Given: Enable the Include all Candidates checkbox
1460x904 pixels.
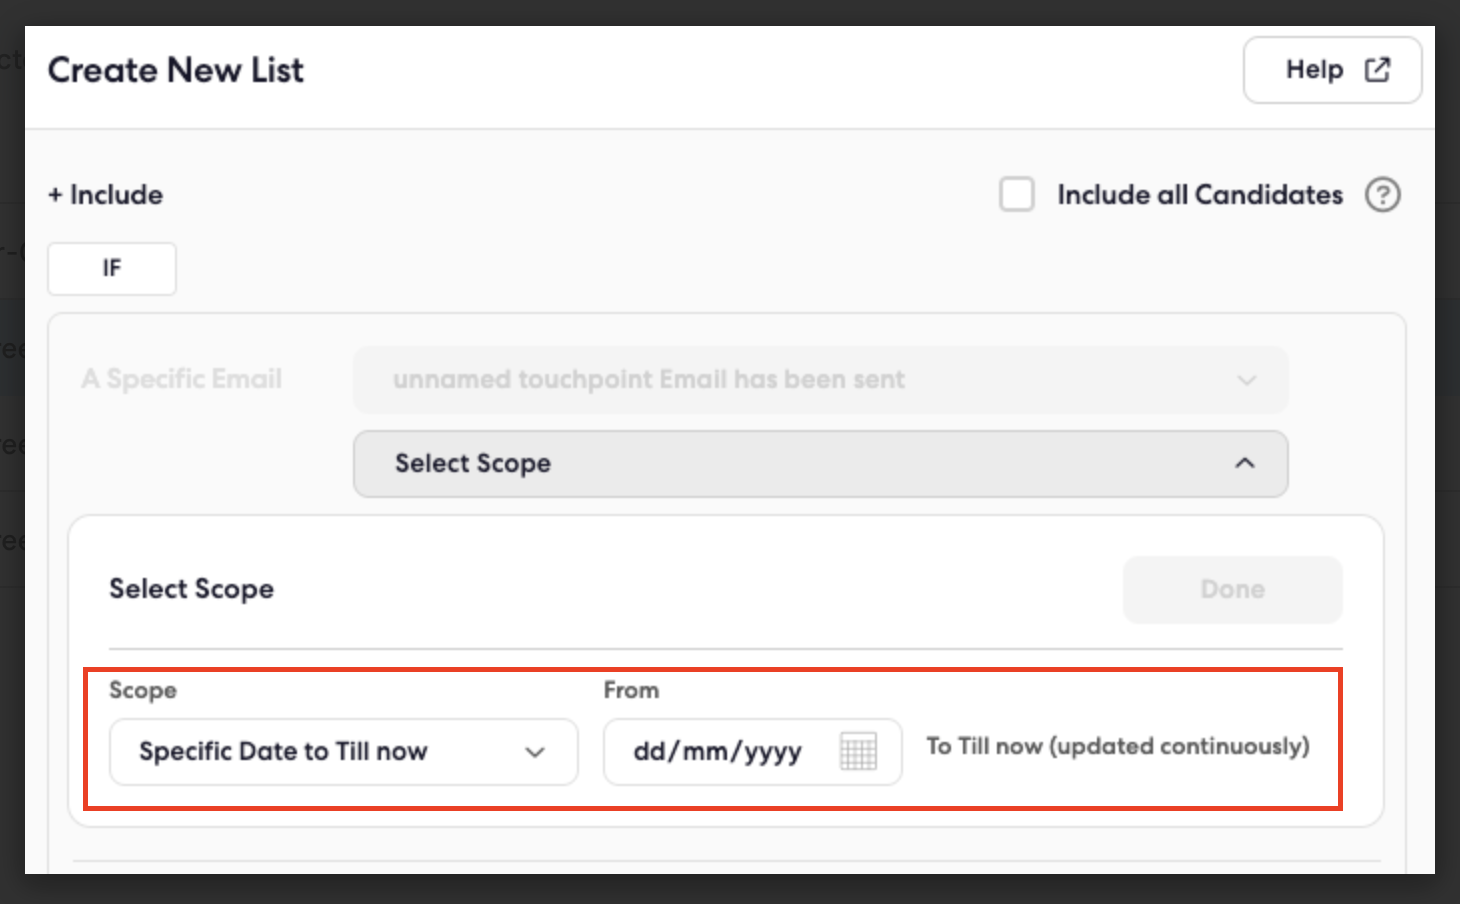Looking at the screenshot, I should (x=1017, y=194).
